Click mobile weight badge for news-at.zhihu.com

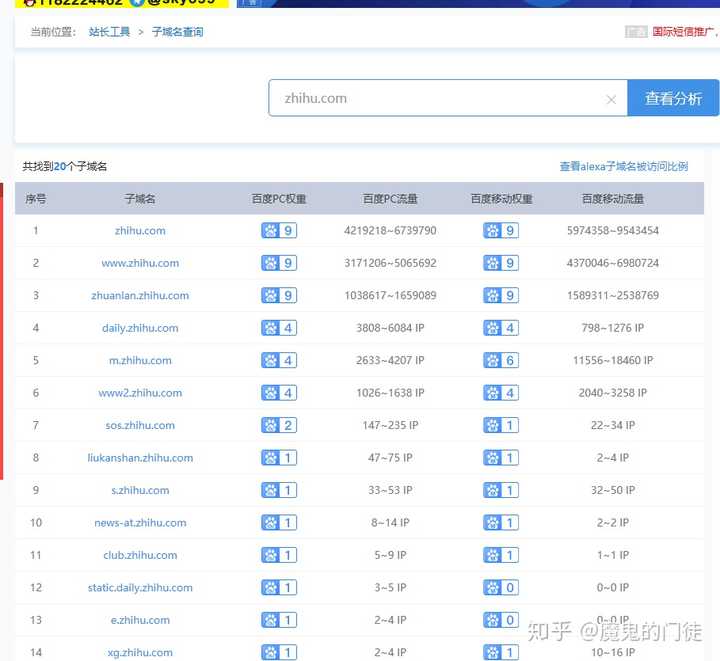click(501, 522)
